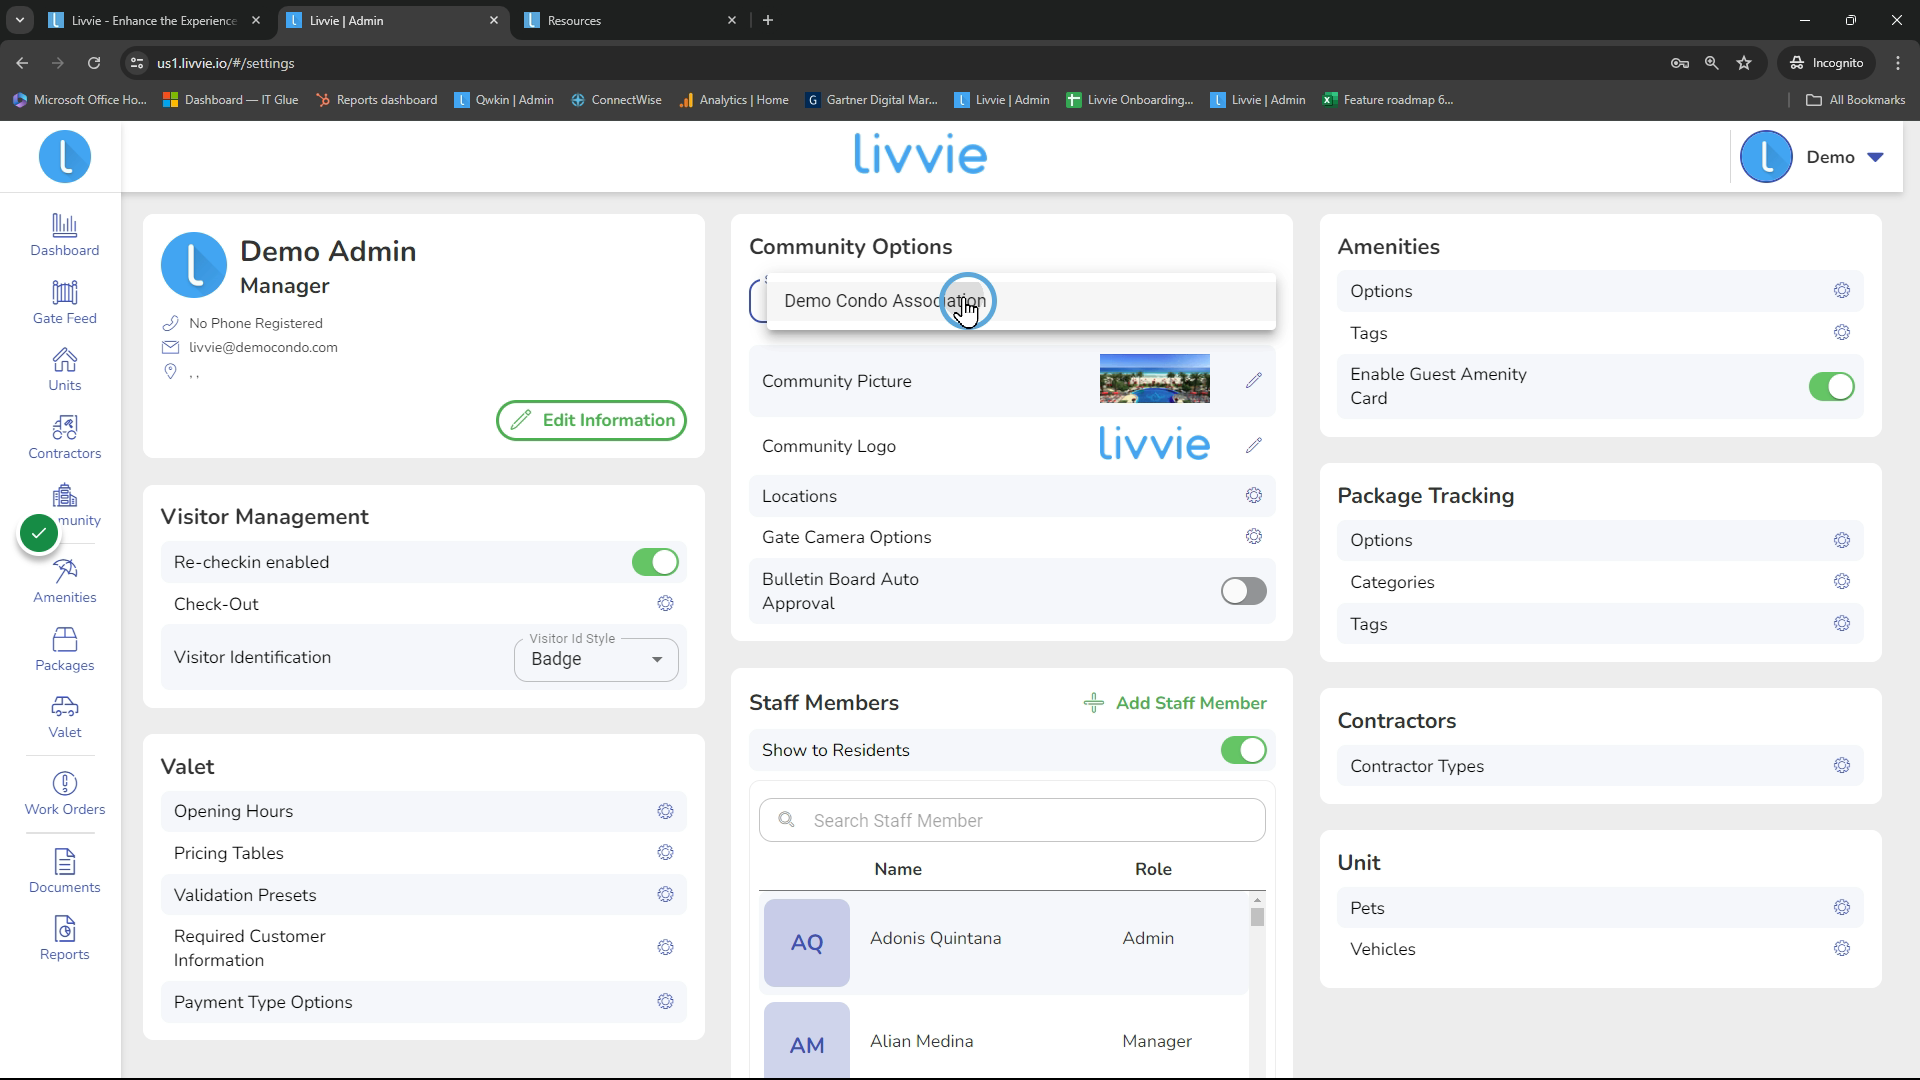Open Packages in the sidebar
The width and height of the screenshot is (1920, 1080).
pyautogui.click(x=64, y=650)
